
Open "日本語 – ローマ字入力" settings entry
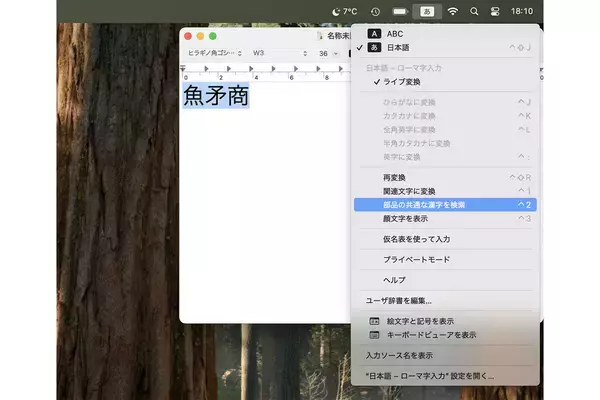tap(430, 376)
